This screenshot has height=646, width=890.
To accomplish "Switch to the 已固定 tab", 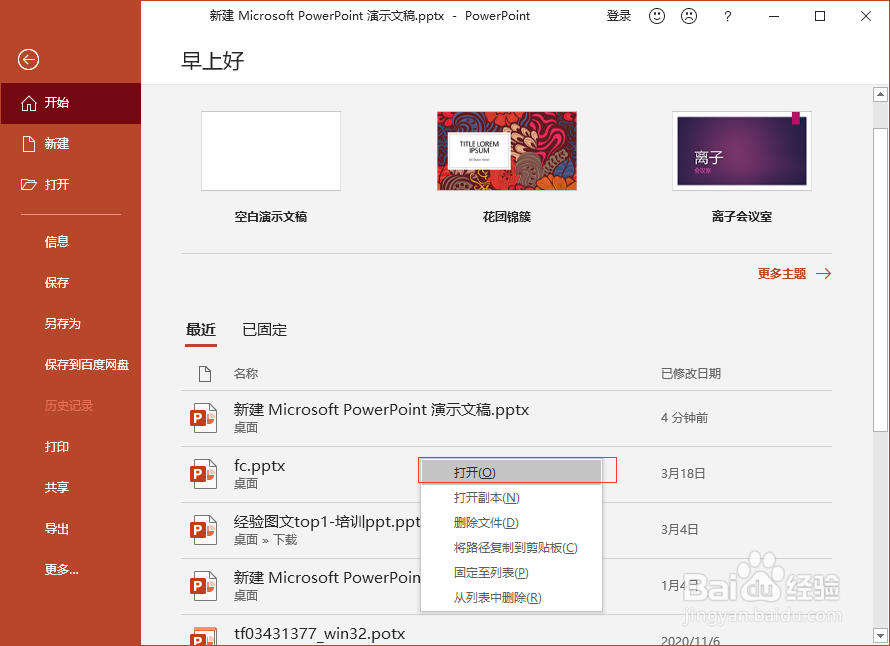I will (x=264, y=330).
